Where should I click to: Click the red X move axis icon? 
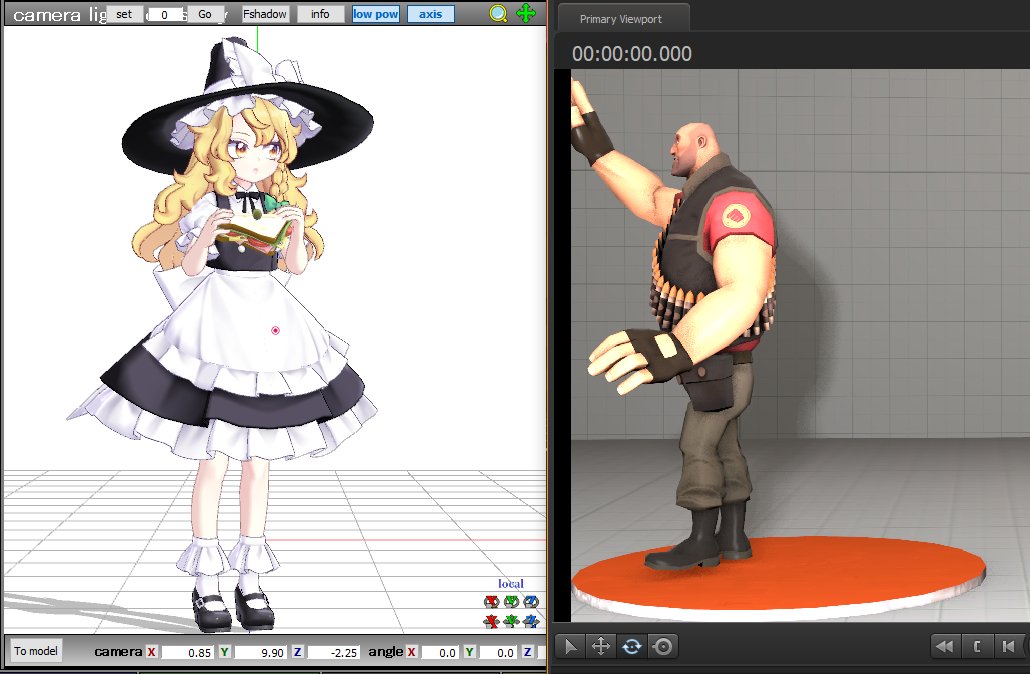[x=491, y=622]
